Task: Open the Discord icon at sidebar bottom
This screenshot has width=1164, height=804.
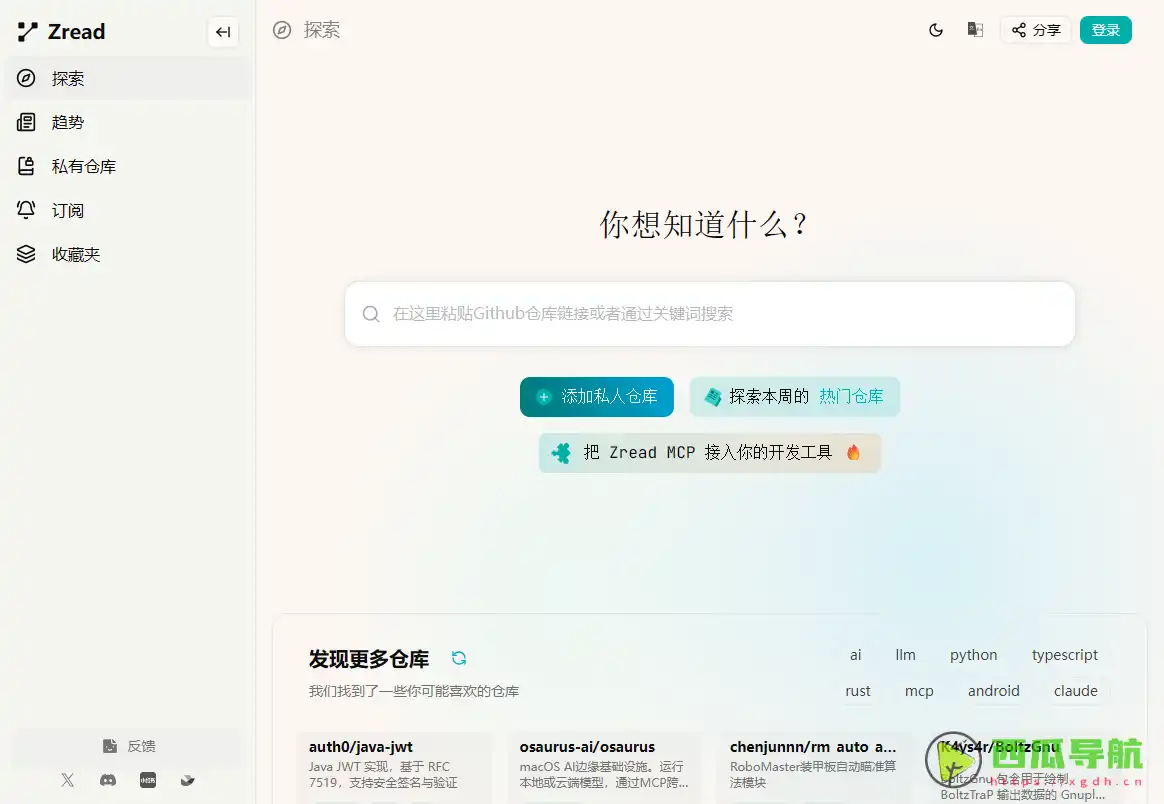Action: [x=107, y=780]
